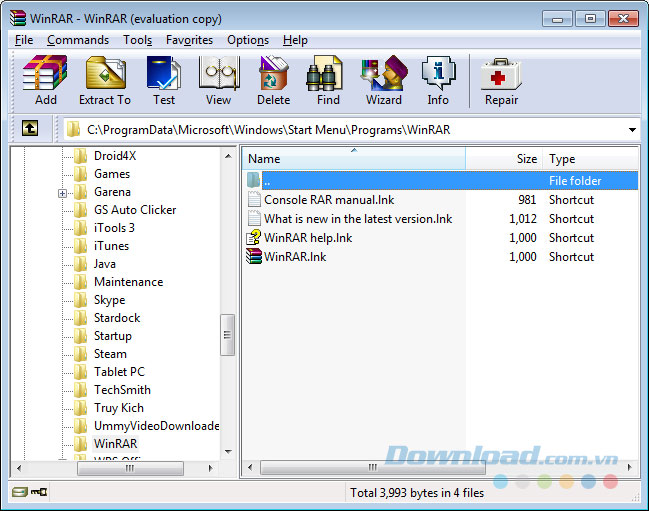Viewport: 649px width, 511px height.
Task: Select the Skype folder in tree
Action: pos(109,300)
